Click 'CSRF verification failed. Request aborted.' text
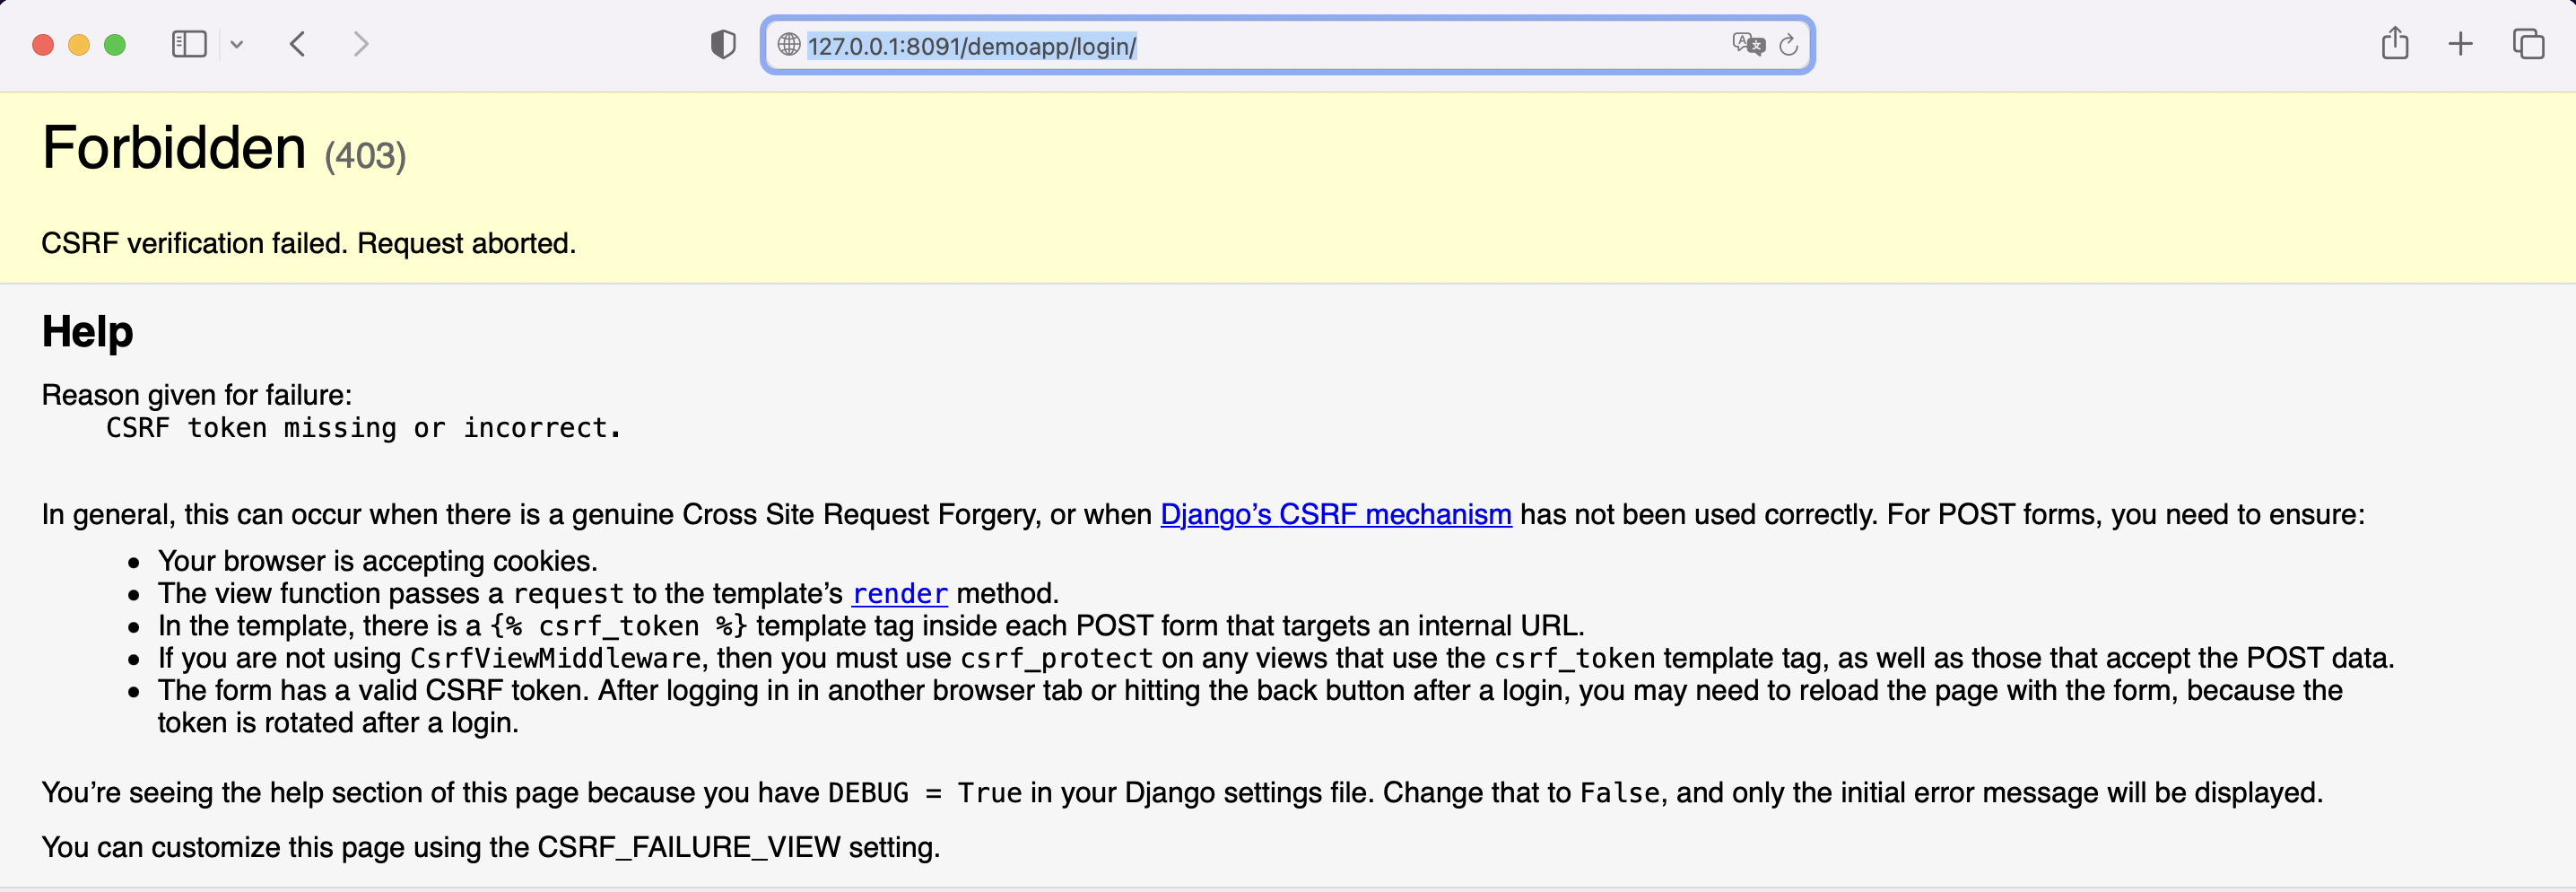Image resolution: width=2576 pixels, height=892 pixels. coord(309,243)
